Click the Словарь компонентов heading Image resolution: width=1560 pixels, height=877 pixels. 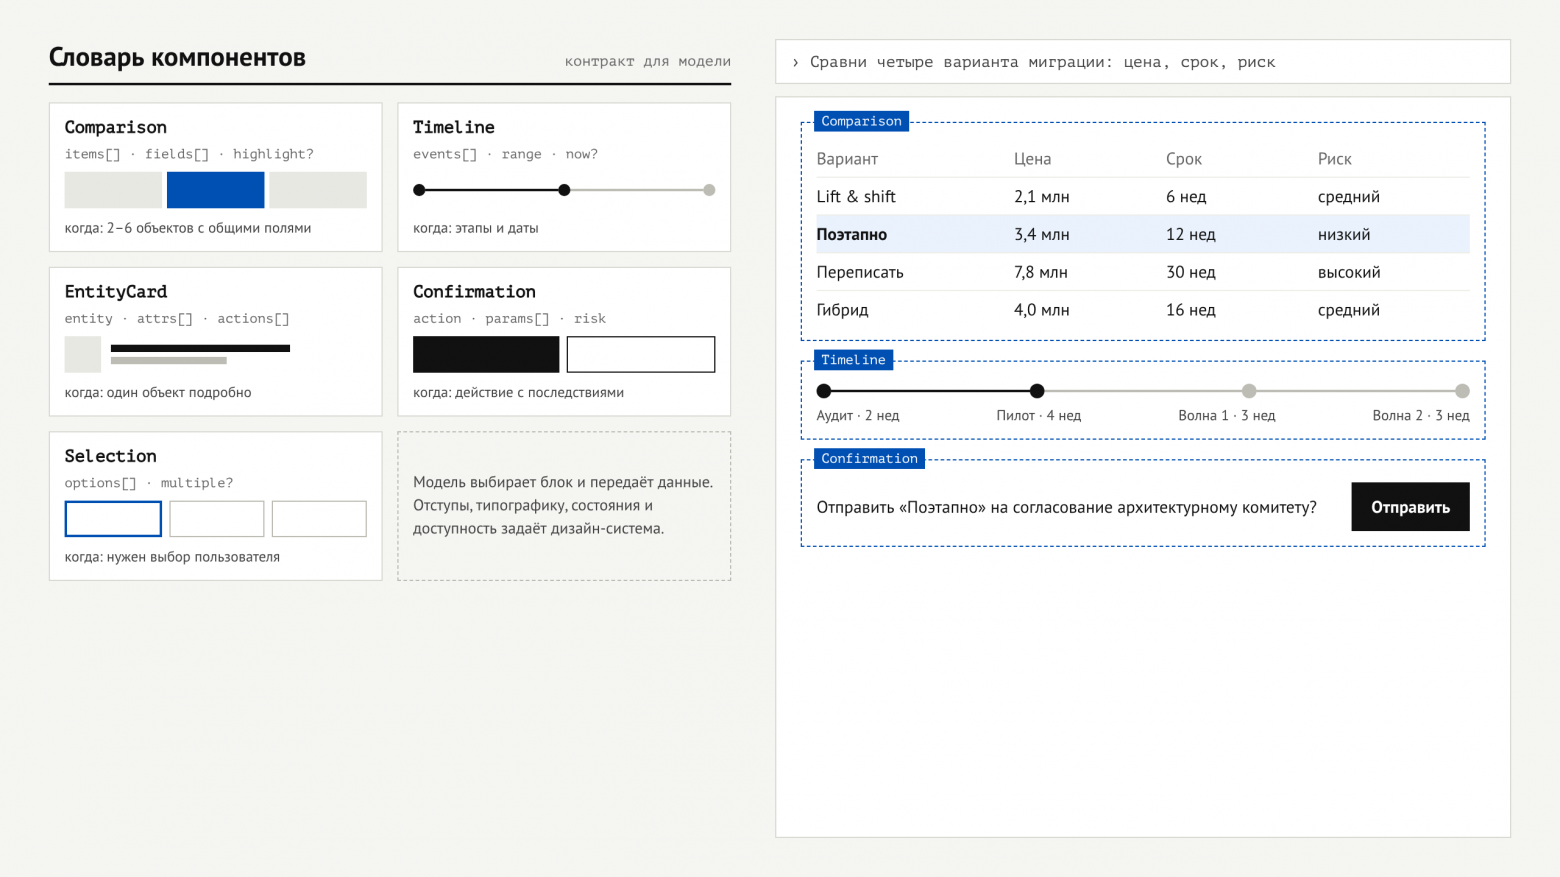pyautogui.click(x=177, y=58)
